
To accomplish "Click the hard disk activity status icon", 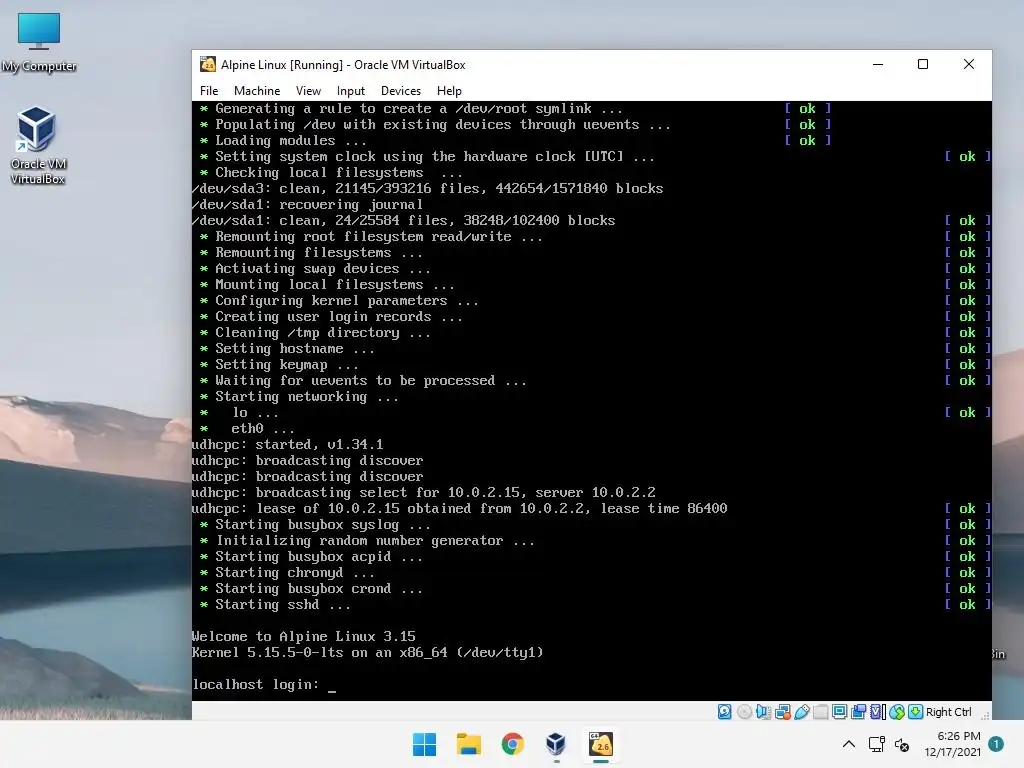I will [725, 712].
